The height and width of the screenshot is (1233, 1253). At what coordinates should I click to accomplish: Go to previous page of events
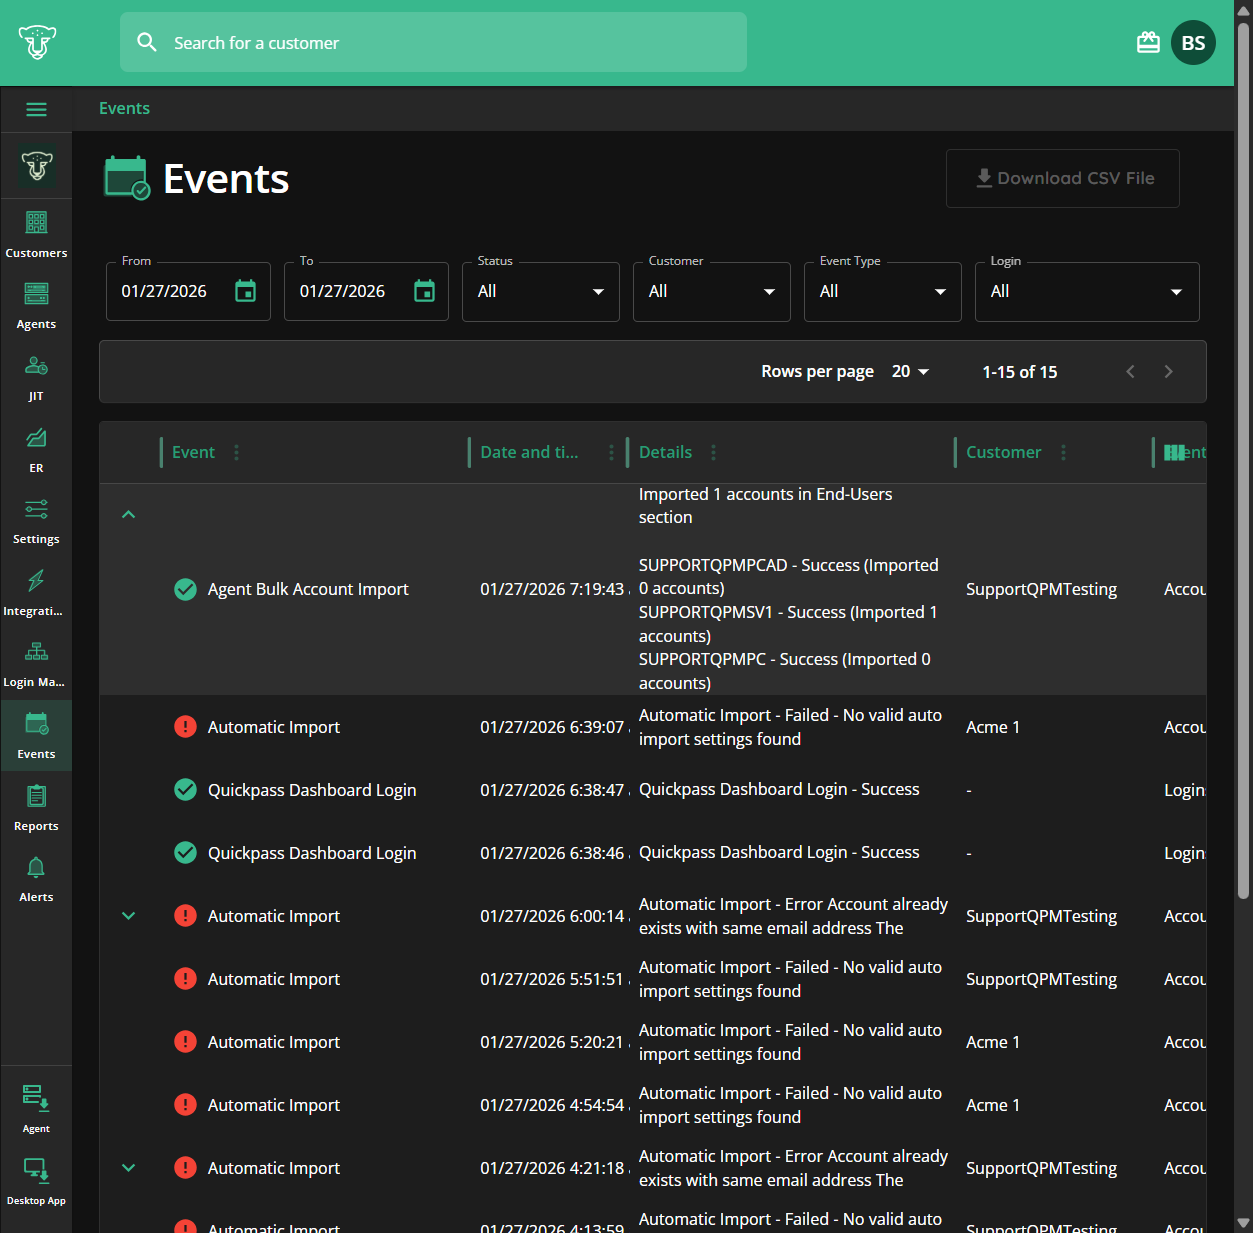(1131, 371)
